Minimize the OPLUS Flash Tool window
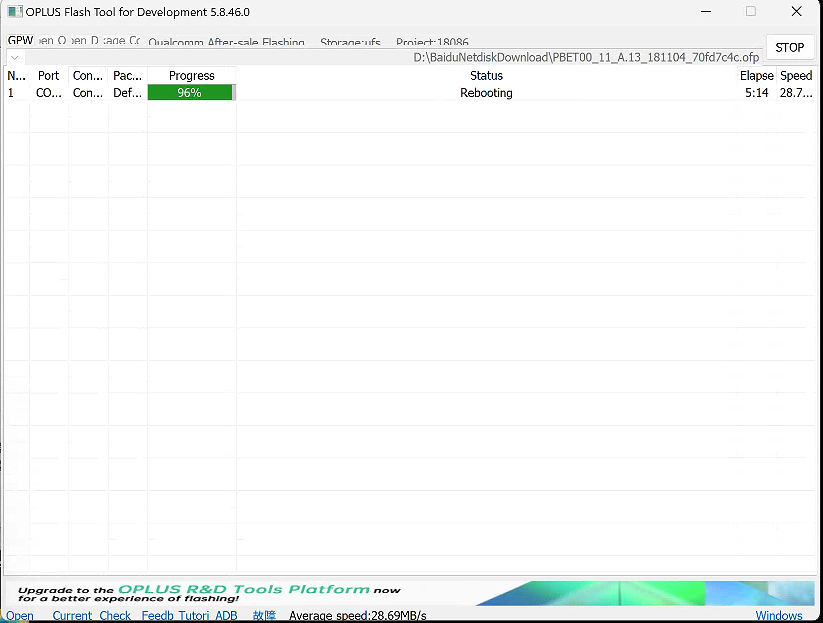823x623 pixels. (706, 12)
